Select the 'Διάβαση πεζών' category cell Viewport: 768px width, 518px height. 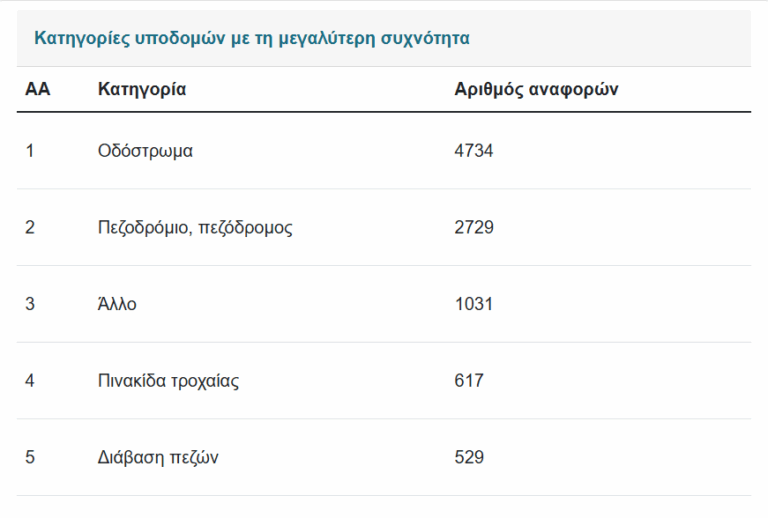(158, 457)
